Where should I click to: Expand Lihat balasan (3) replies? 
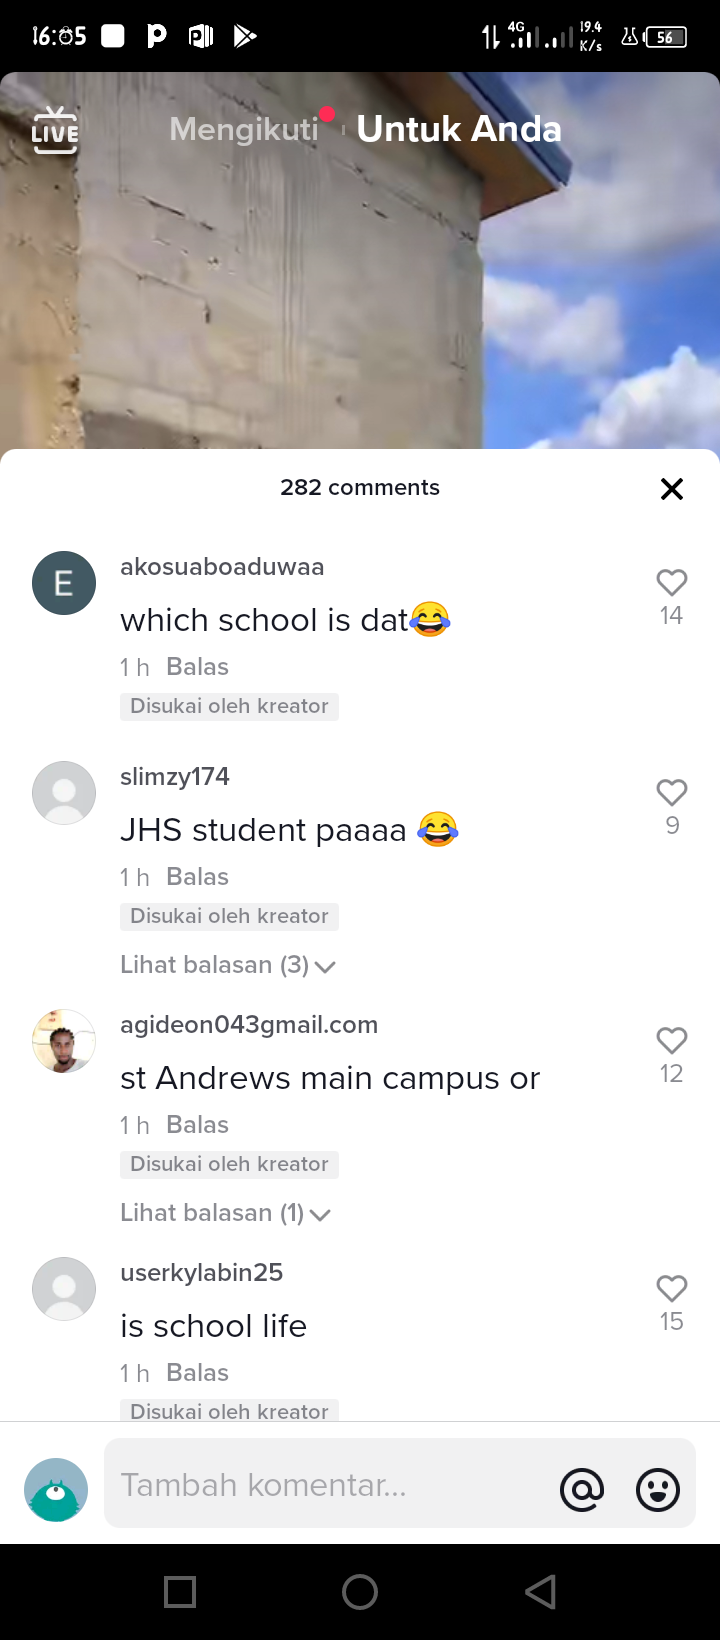click(228, 965)
